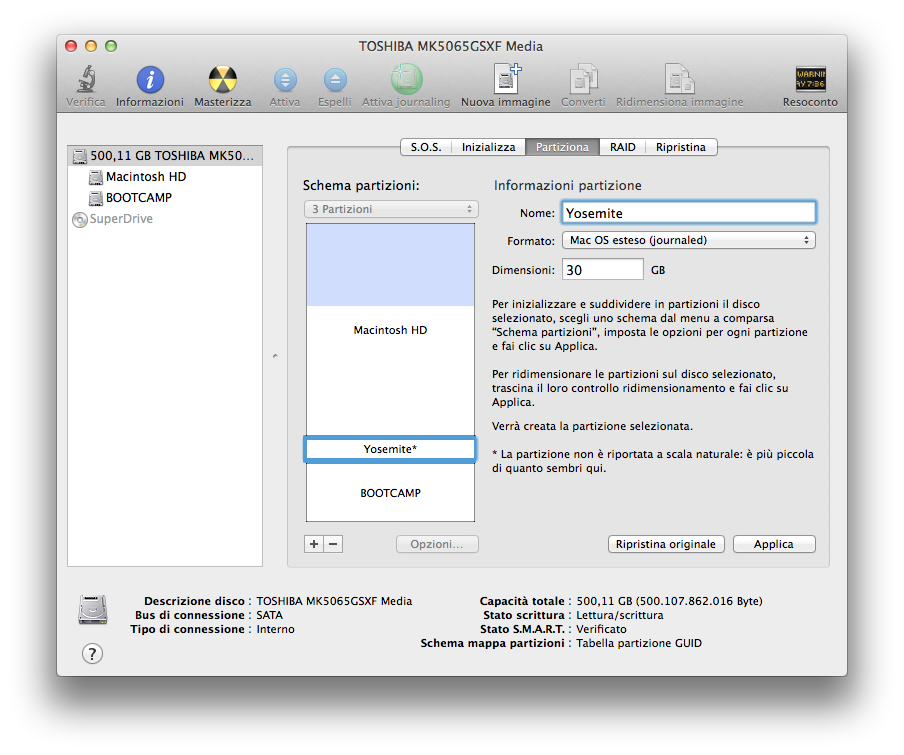Switch to the Partiziona tab

[562, 147]
